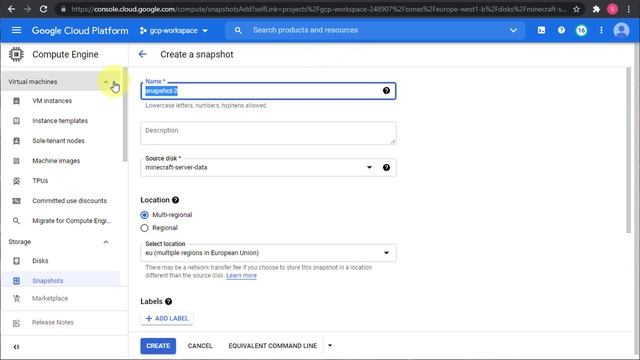Click the Disks icon
The height and width of the screenshot is (360, 640).
tap(16, 261)
